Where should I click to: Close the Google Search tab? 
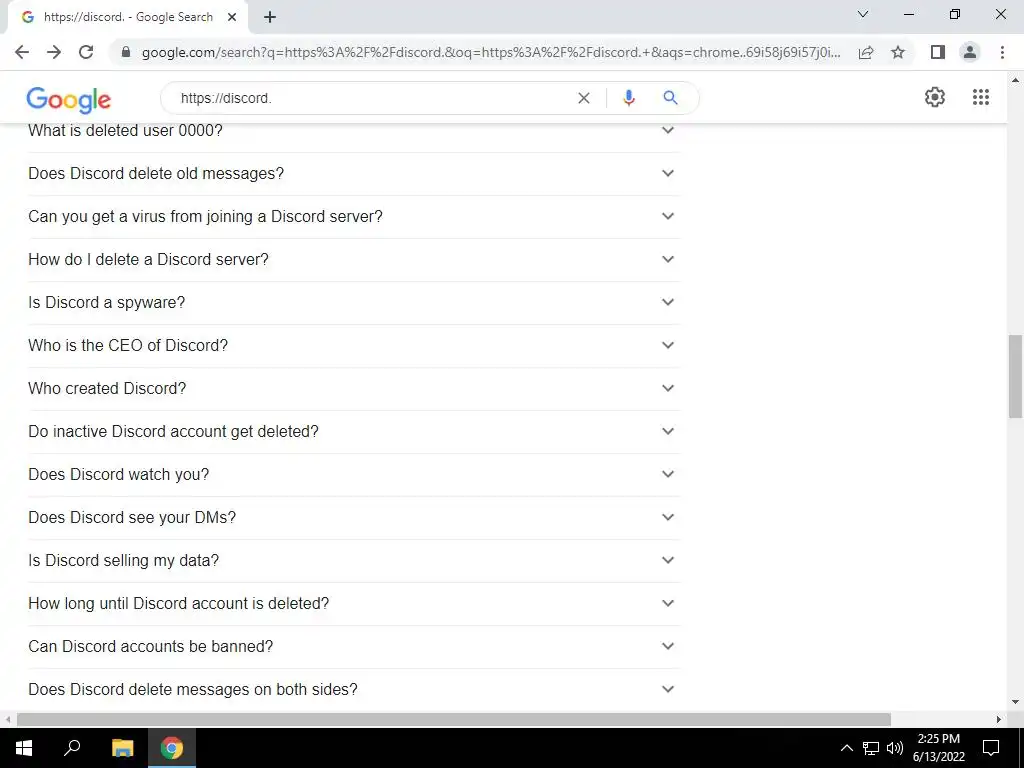[232, 18]
